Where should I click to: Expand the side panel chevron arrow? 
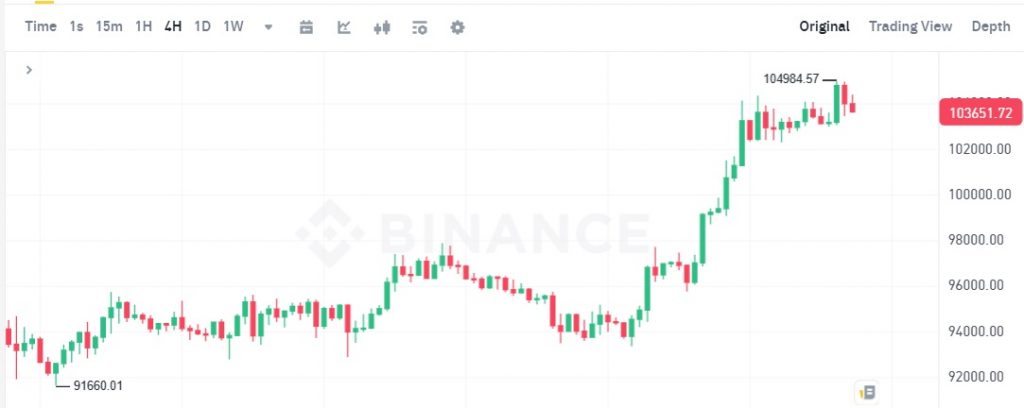click(29, 70)
